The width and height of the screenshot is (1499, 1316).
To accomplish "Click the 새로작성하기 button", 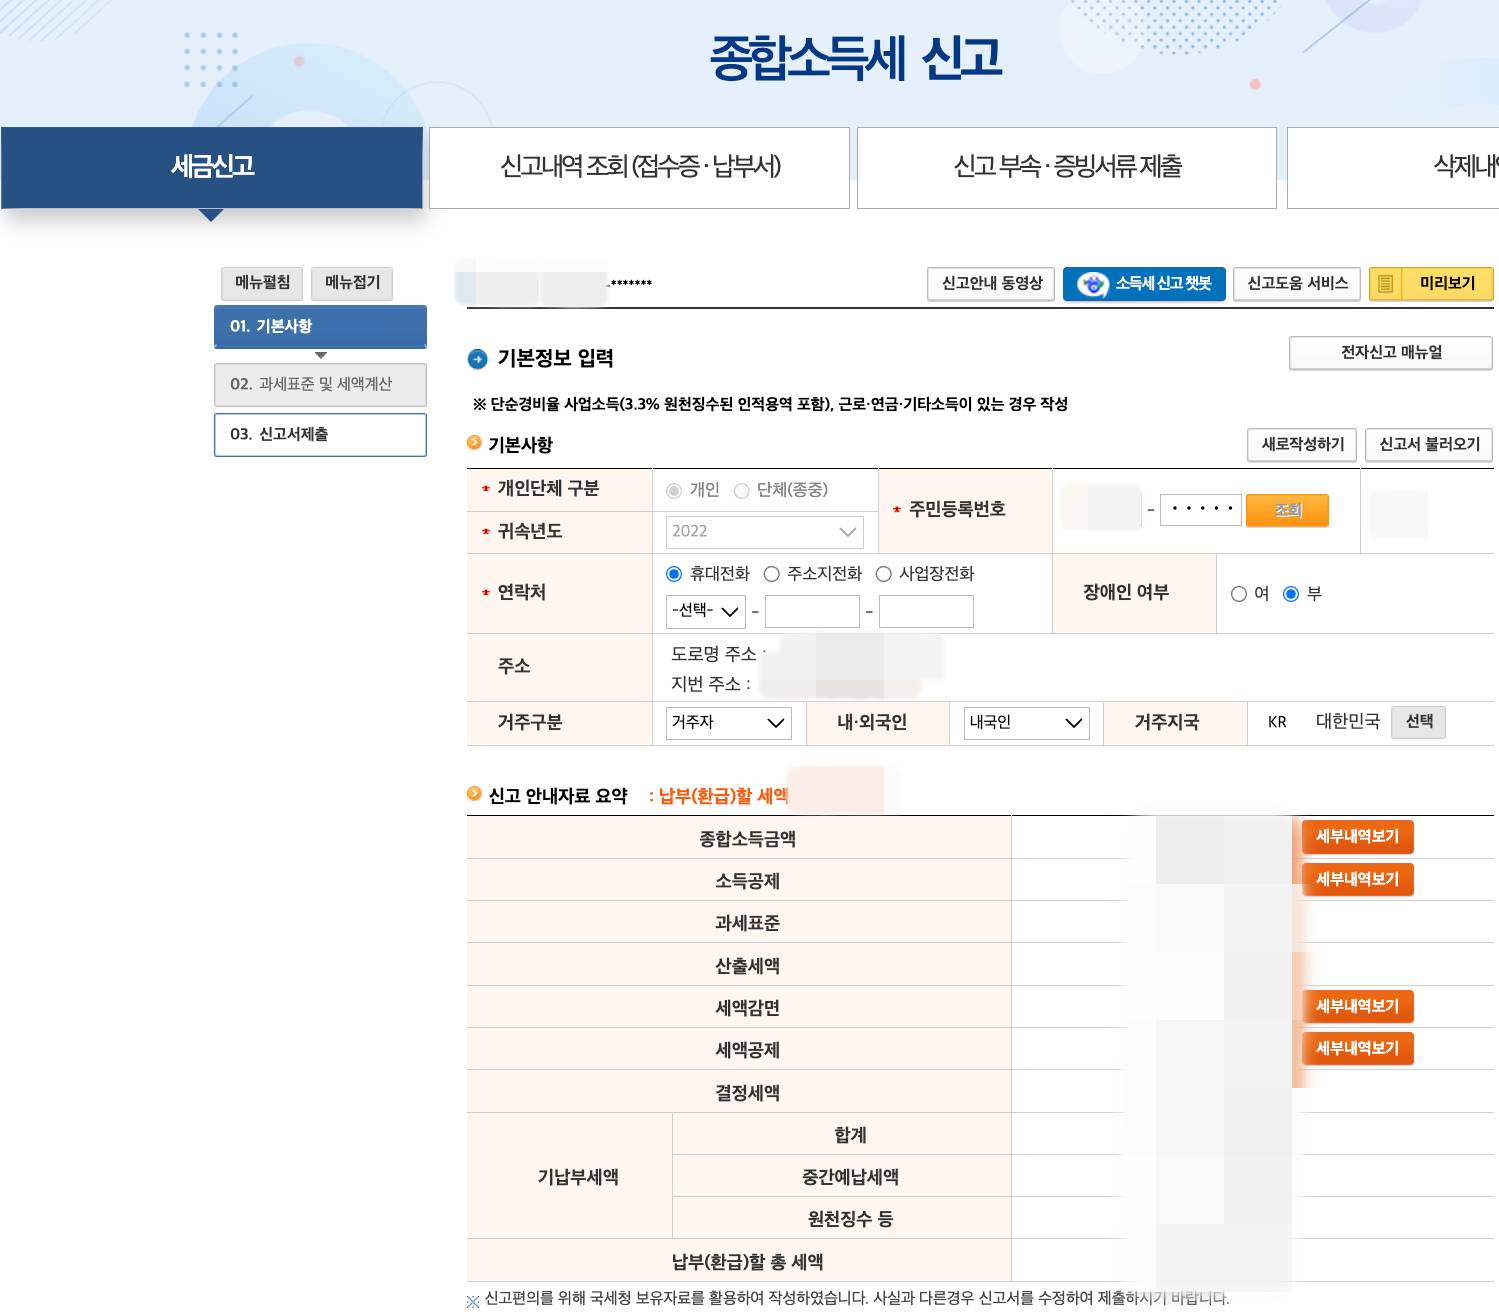I will pyautogui.click(x=1301, y=445).
